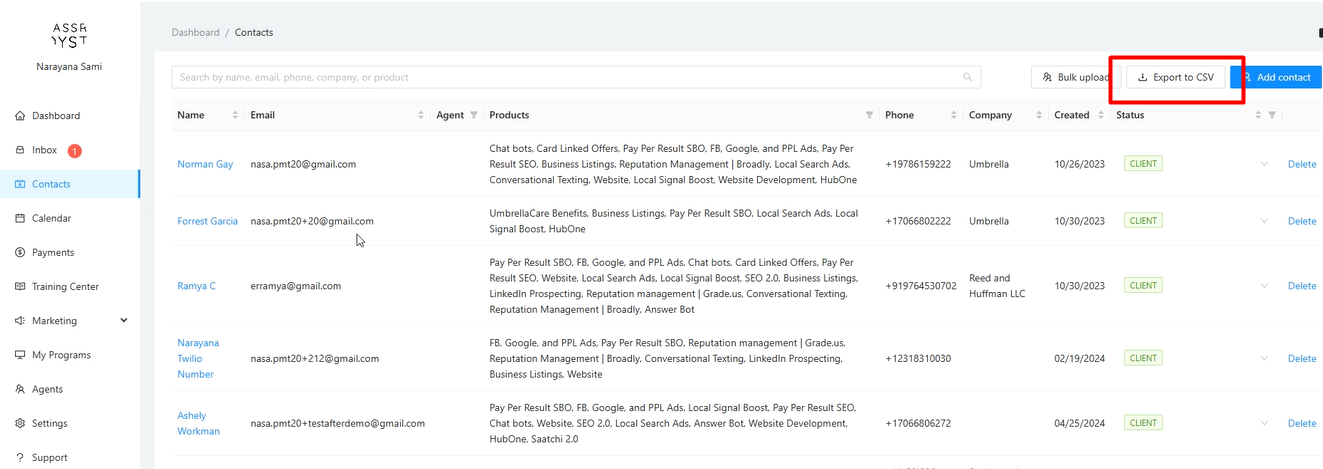
Task: Open My Programs monitor icon
Action: (21, 355)
